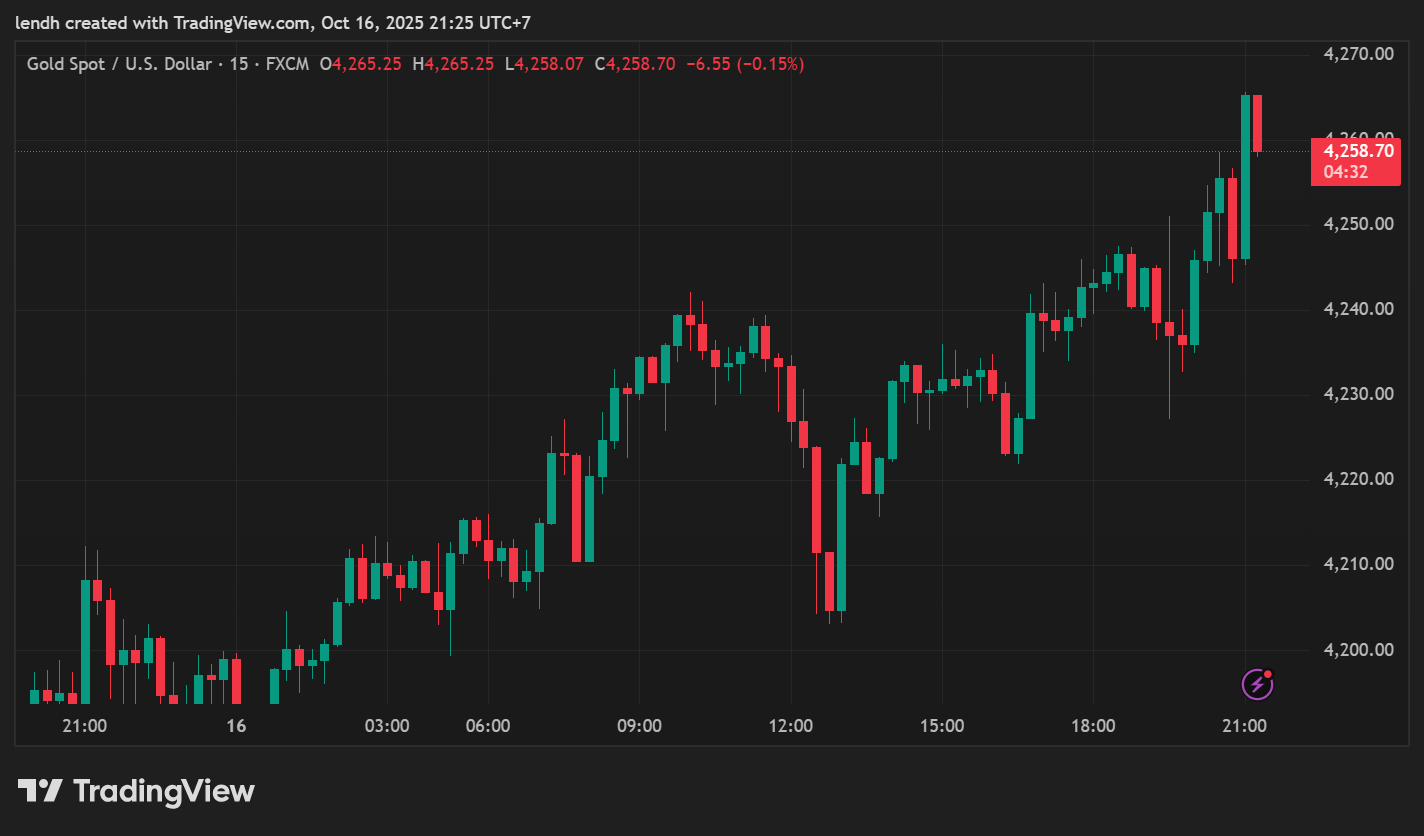This screenshot has width=1424, height=836.
Task: Click the purple lightning bolt icon
Action: point(1257,684)
